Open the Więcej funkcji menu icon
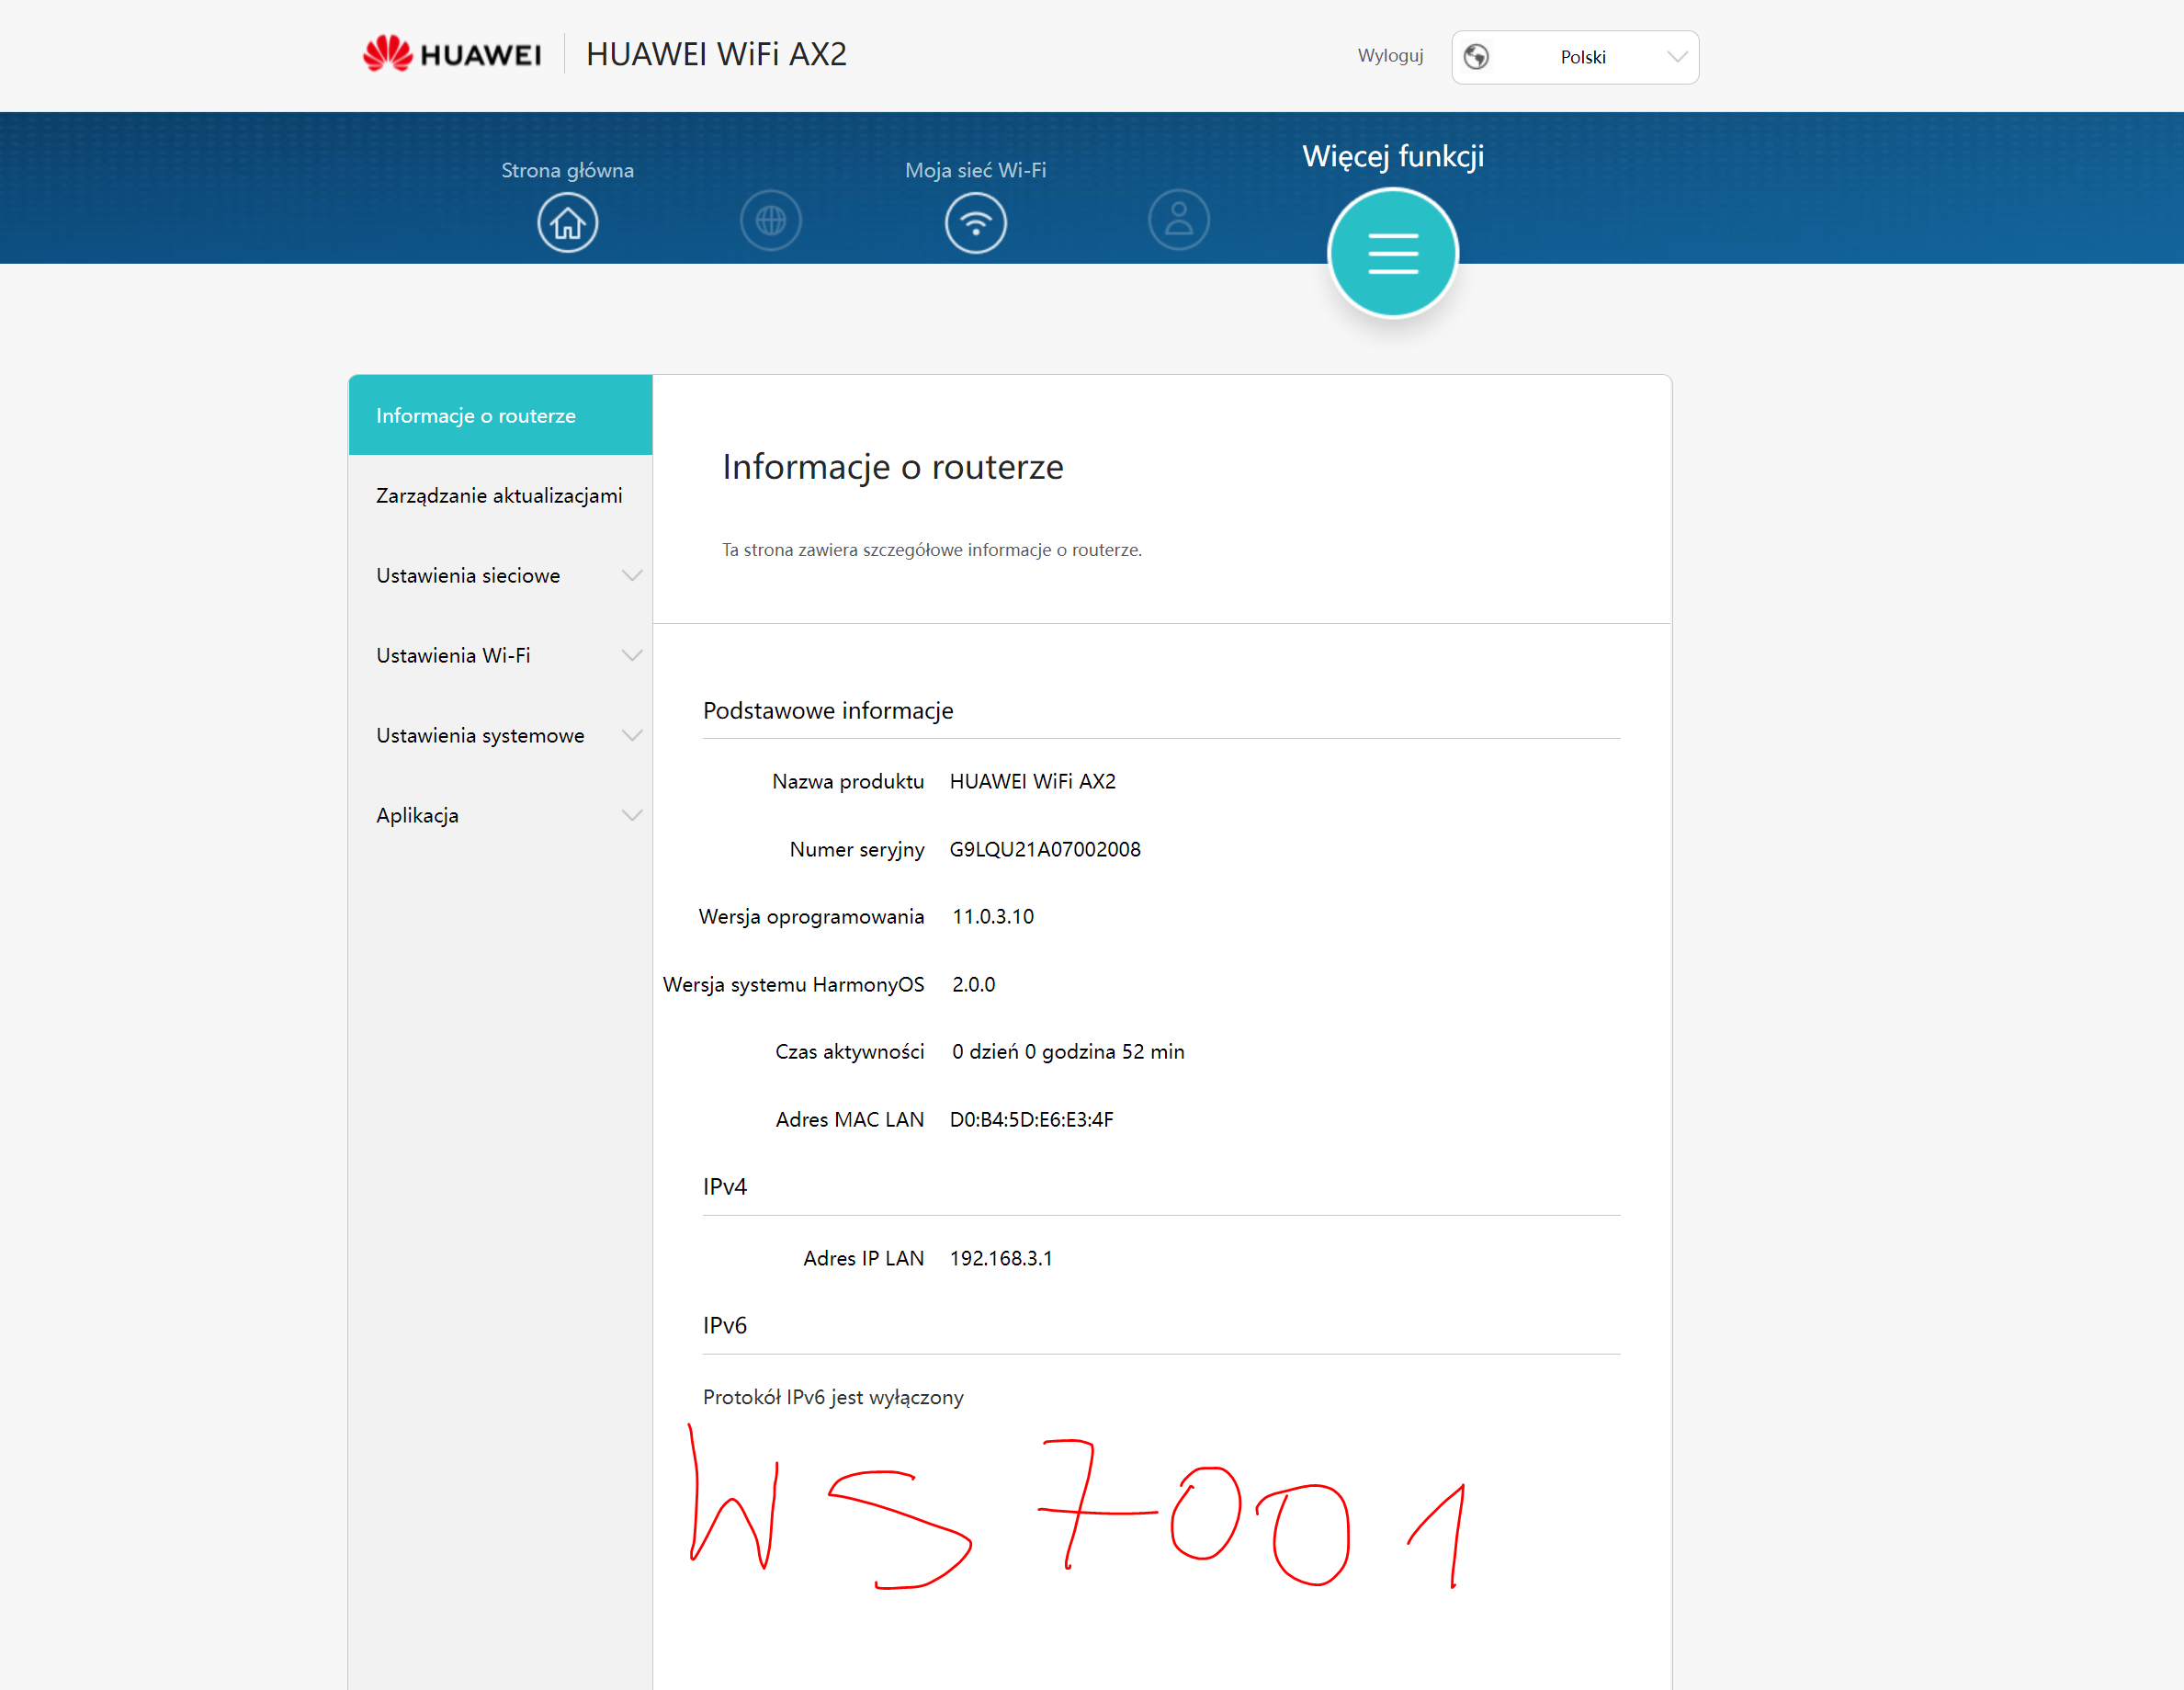 coord(1393,253)
